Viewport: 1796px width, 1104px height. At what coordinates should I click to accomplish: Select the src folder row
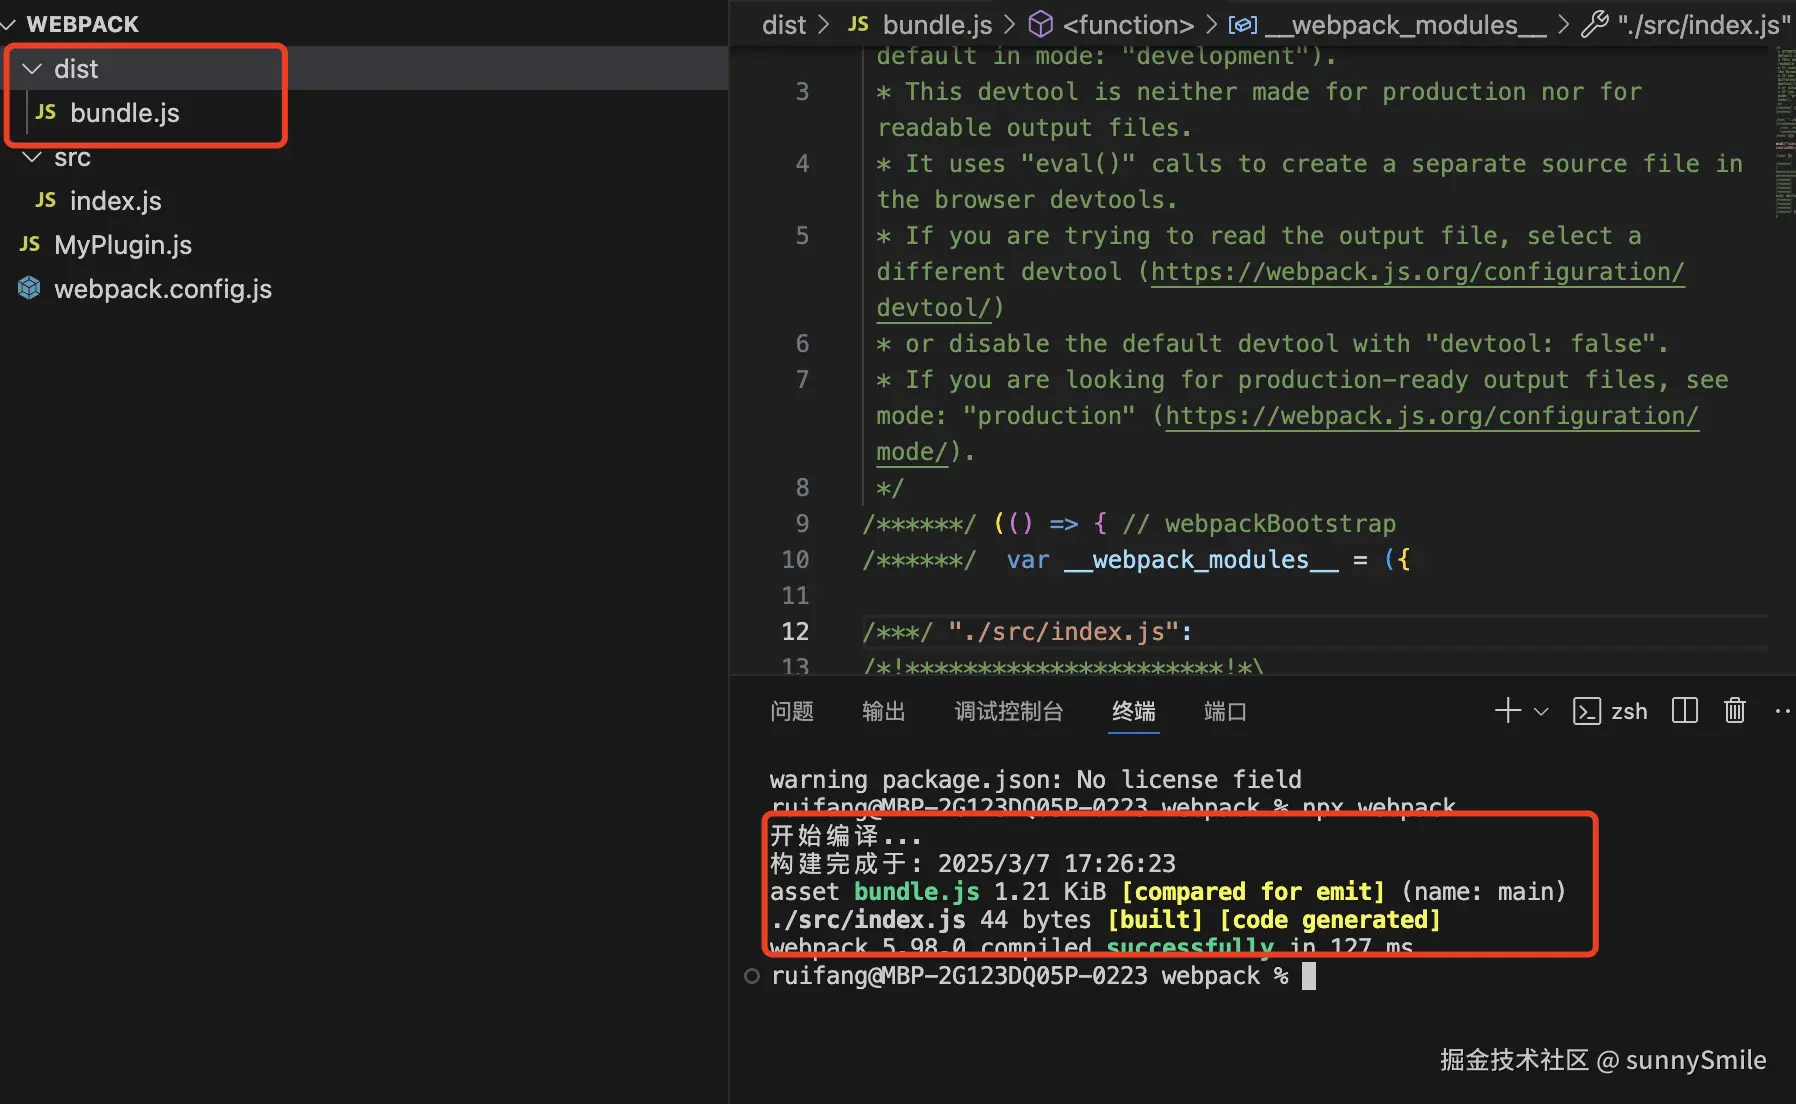[364, 157]
